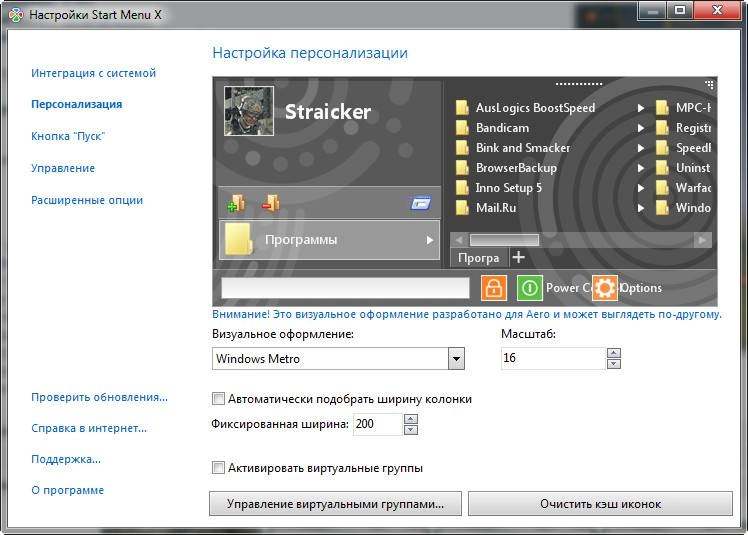Viewport: 748px width, 535px height.
Task: Toggle Активировать виртуальные группы checkbox
Action: tap(218, 467)
